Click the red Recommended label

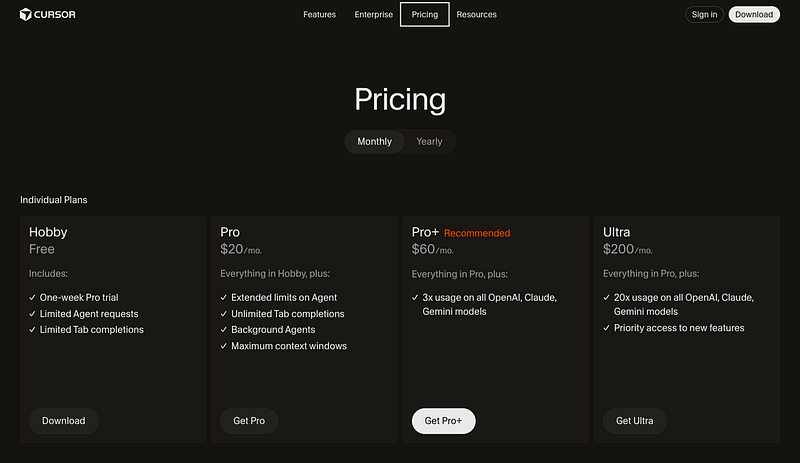477,233
